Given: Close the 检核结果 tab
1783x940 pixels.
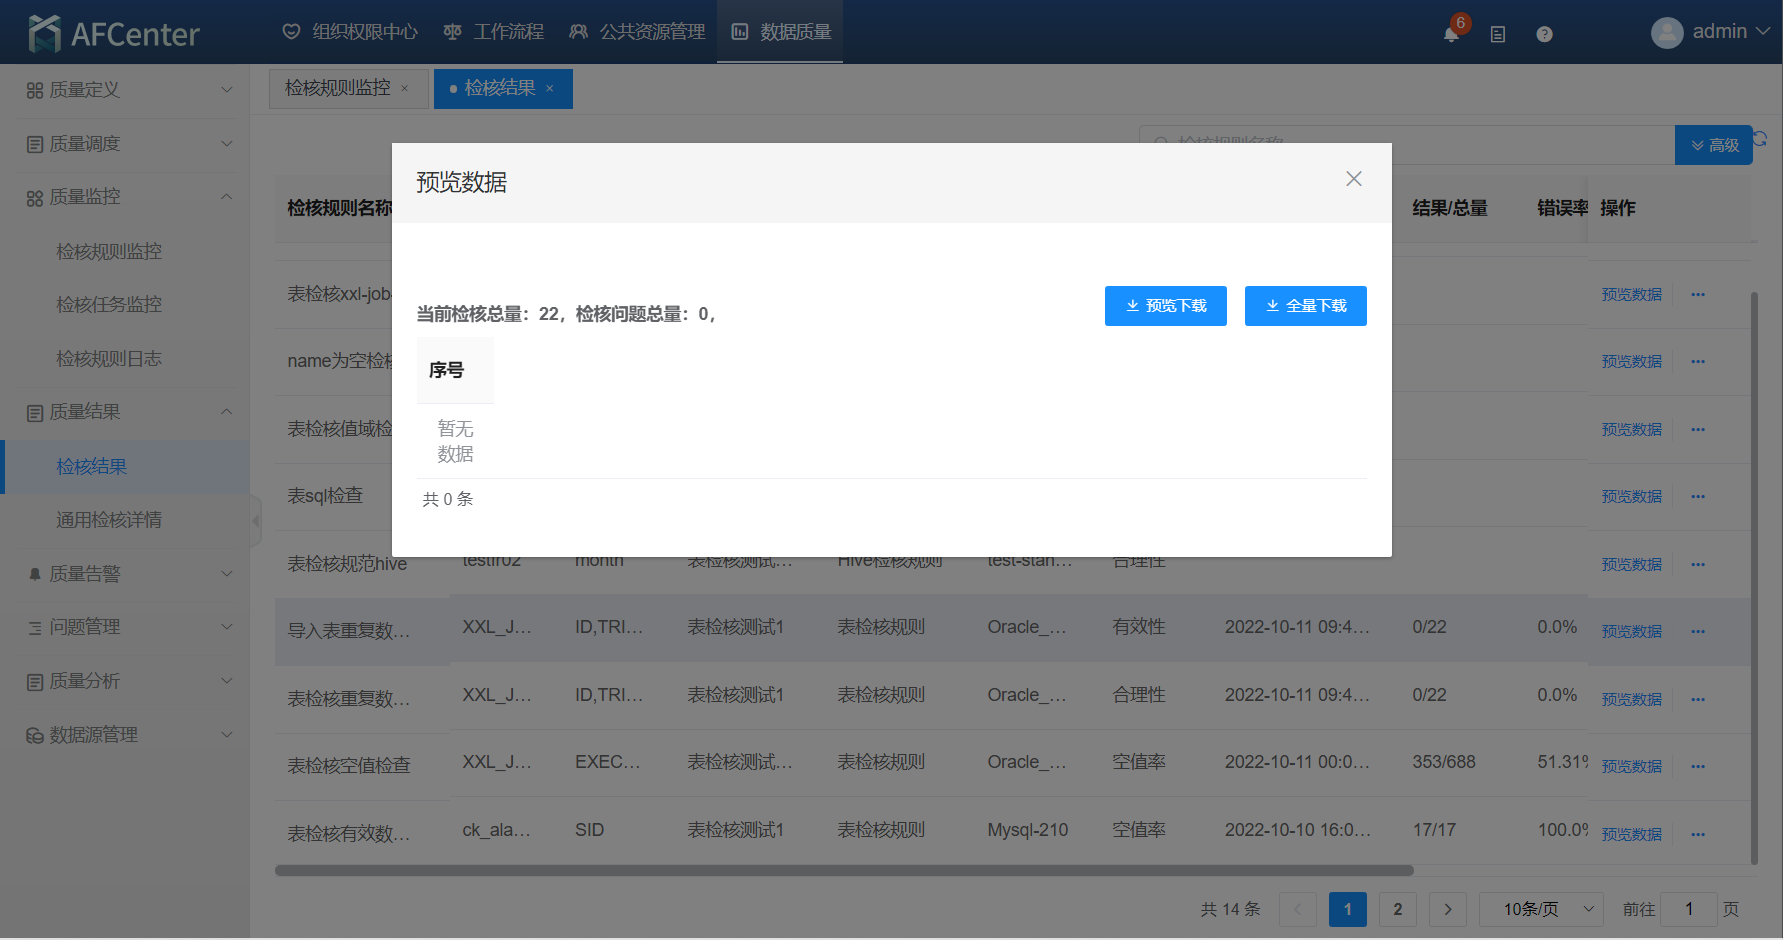Looking at the screenshot, I should pyautogui.click(x=550, y=89).
